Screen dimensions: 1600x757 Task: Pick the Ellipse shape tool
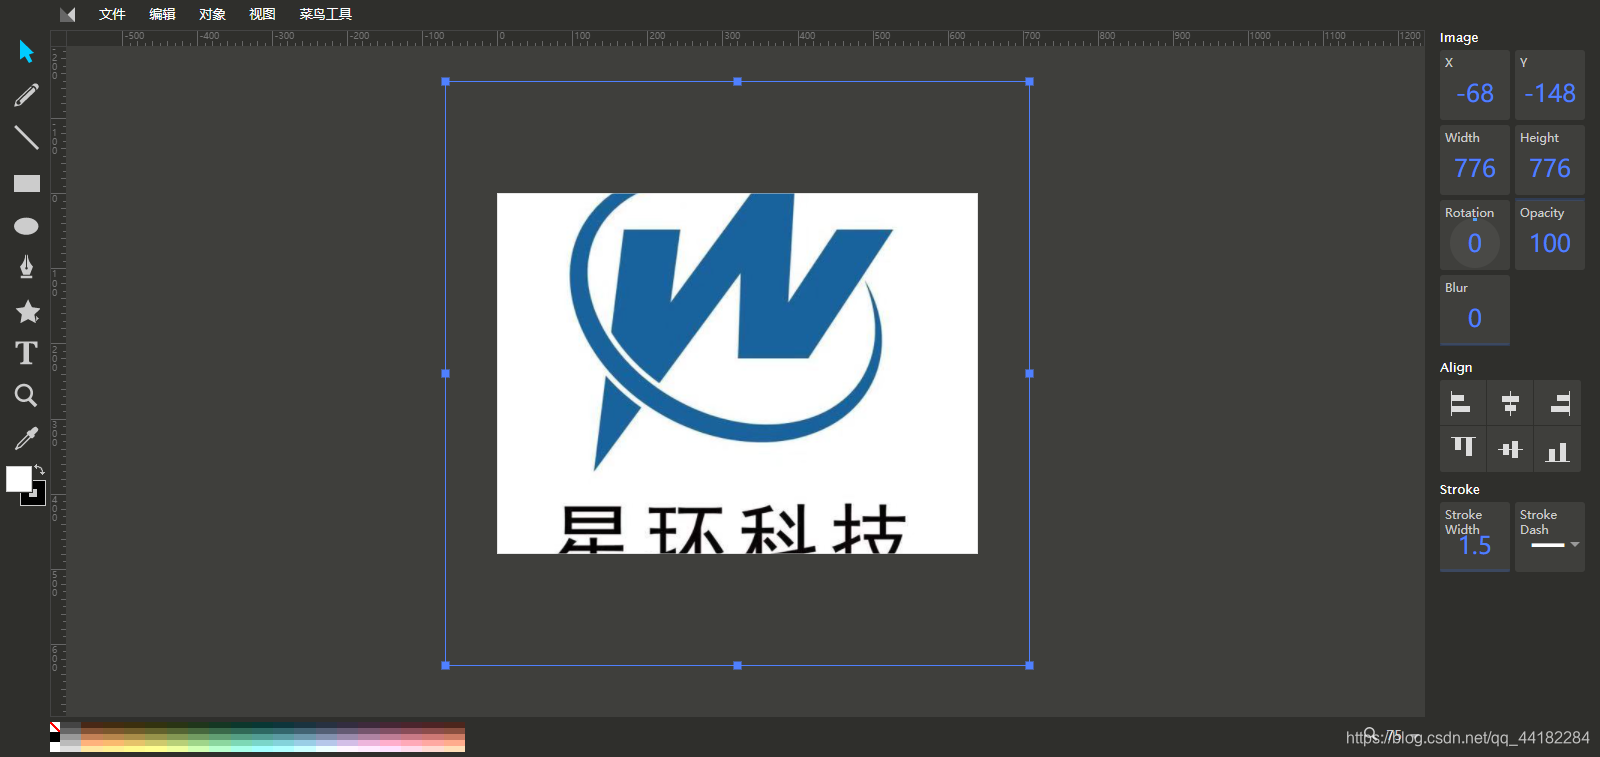click(26, 226)
